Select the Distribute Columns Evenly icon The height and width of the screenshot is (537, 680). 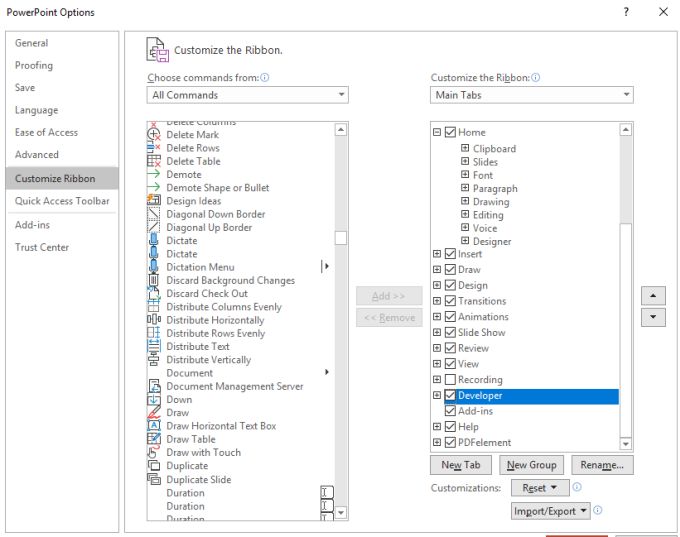[x=154, y=307]
